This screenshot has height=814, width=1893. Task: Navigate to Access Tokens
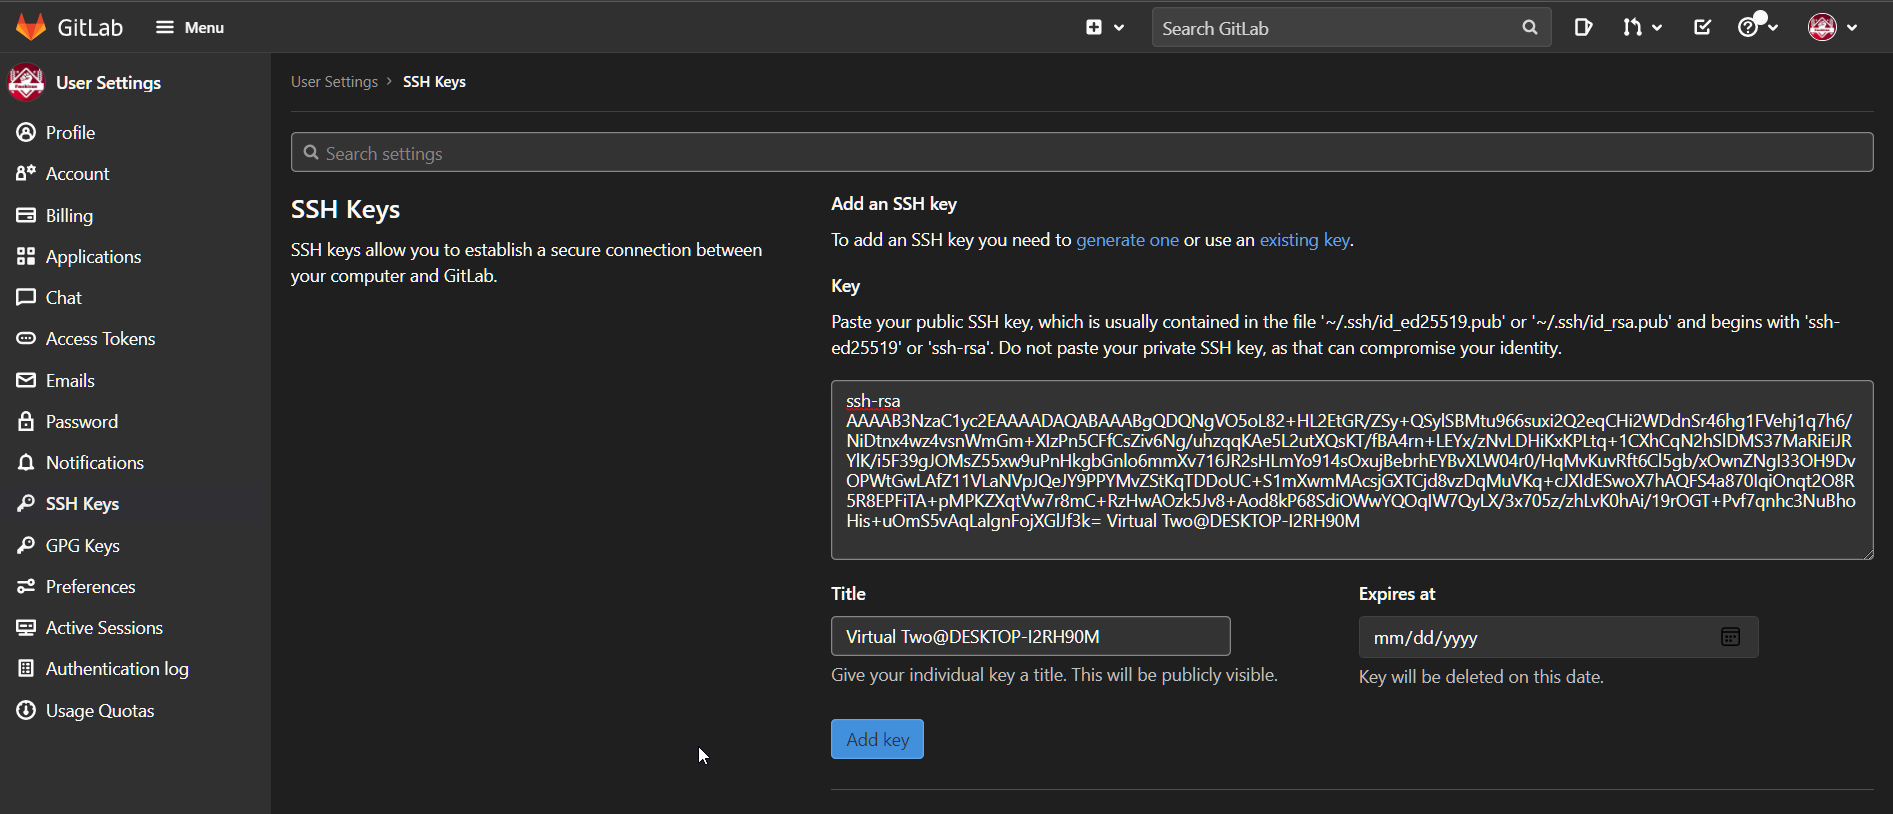click(101, 338)
